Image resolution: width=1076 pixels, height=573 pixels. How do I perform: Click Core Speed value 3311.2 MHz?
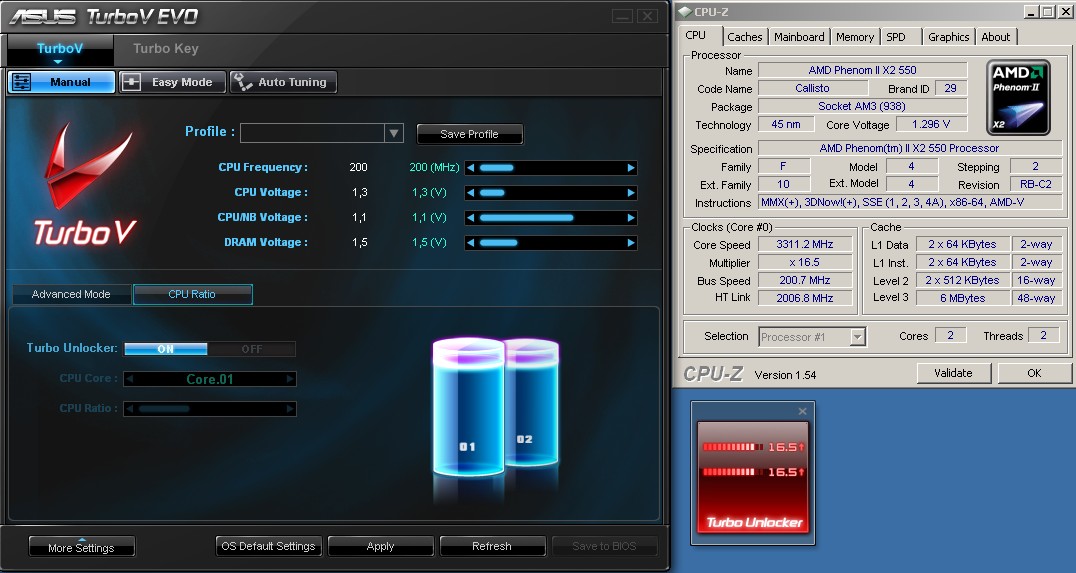click(805, 244)
